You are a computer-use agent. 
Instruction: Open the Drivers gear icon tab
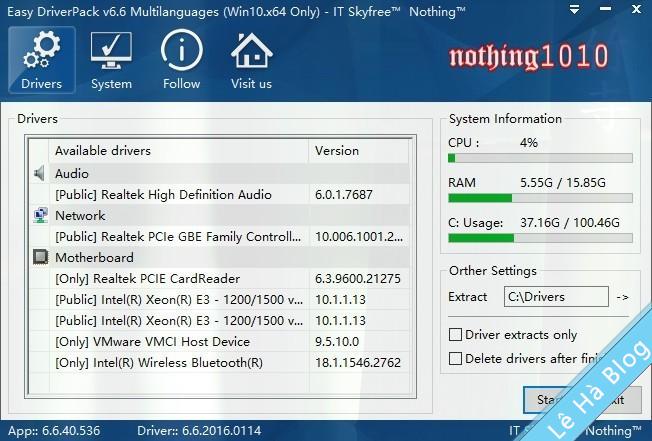pyautogui.click(x=42, y=60)
